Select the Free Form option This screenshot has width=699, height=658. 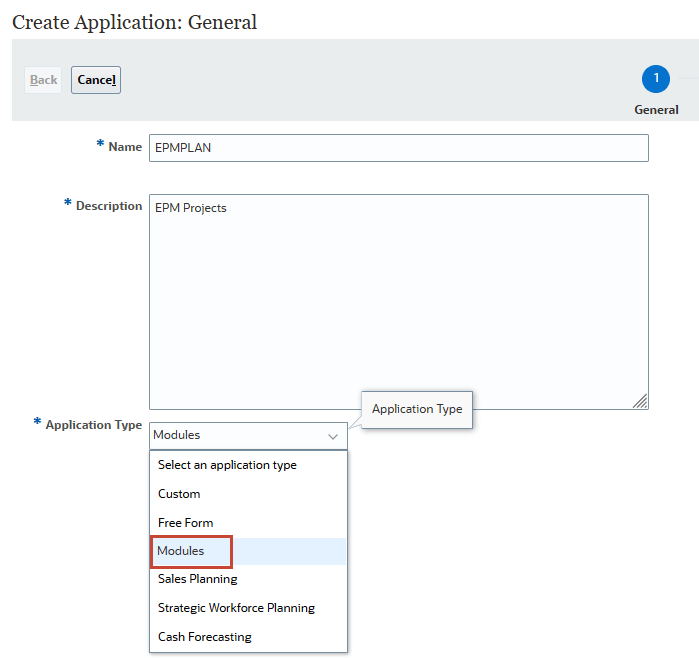pos(248,522)
